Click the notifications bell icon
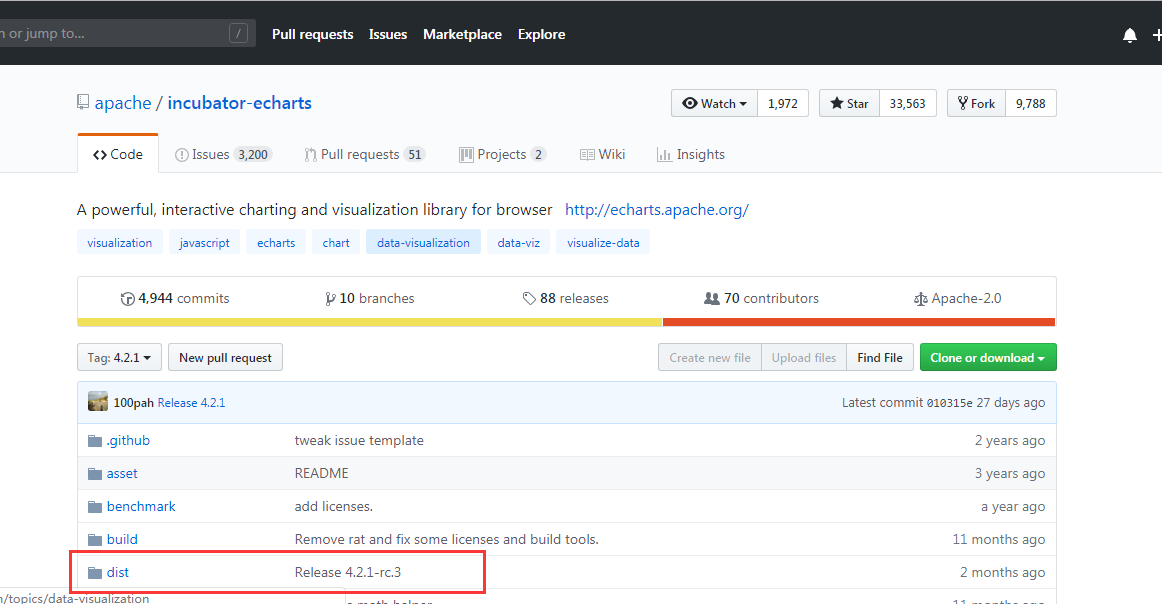 click(1130, 35)
